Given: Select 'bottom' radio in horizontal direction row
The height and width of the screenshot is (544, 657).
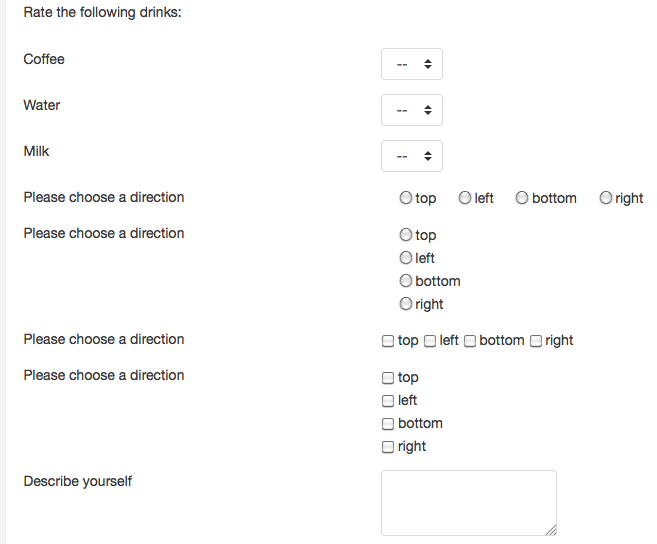Looking at the screenshot, I should tap(522, 198).
